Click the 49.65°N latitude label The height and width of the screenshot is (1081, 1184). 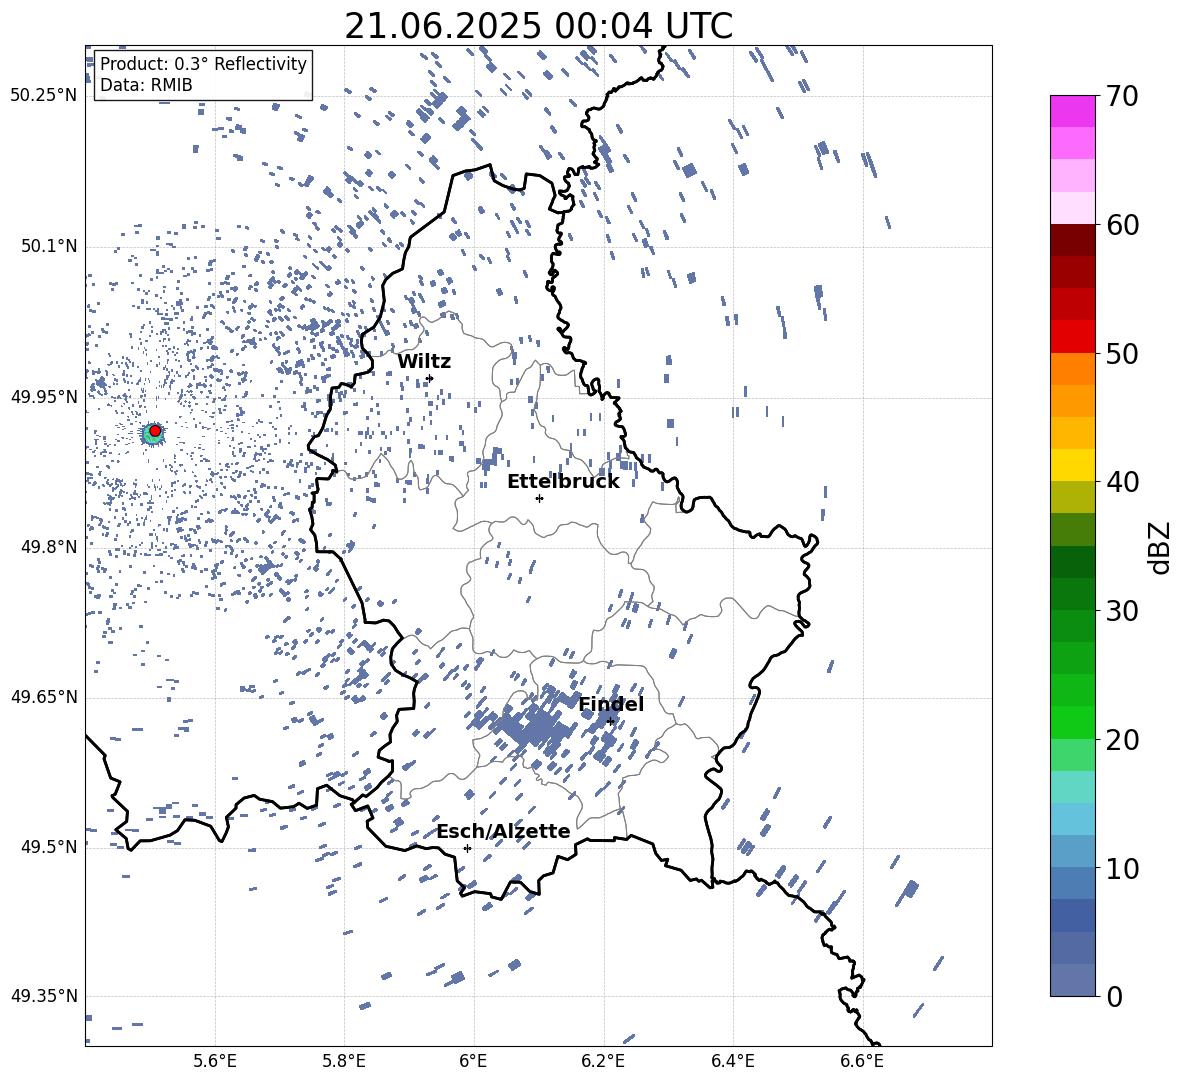(x=44, y=696)
